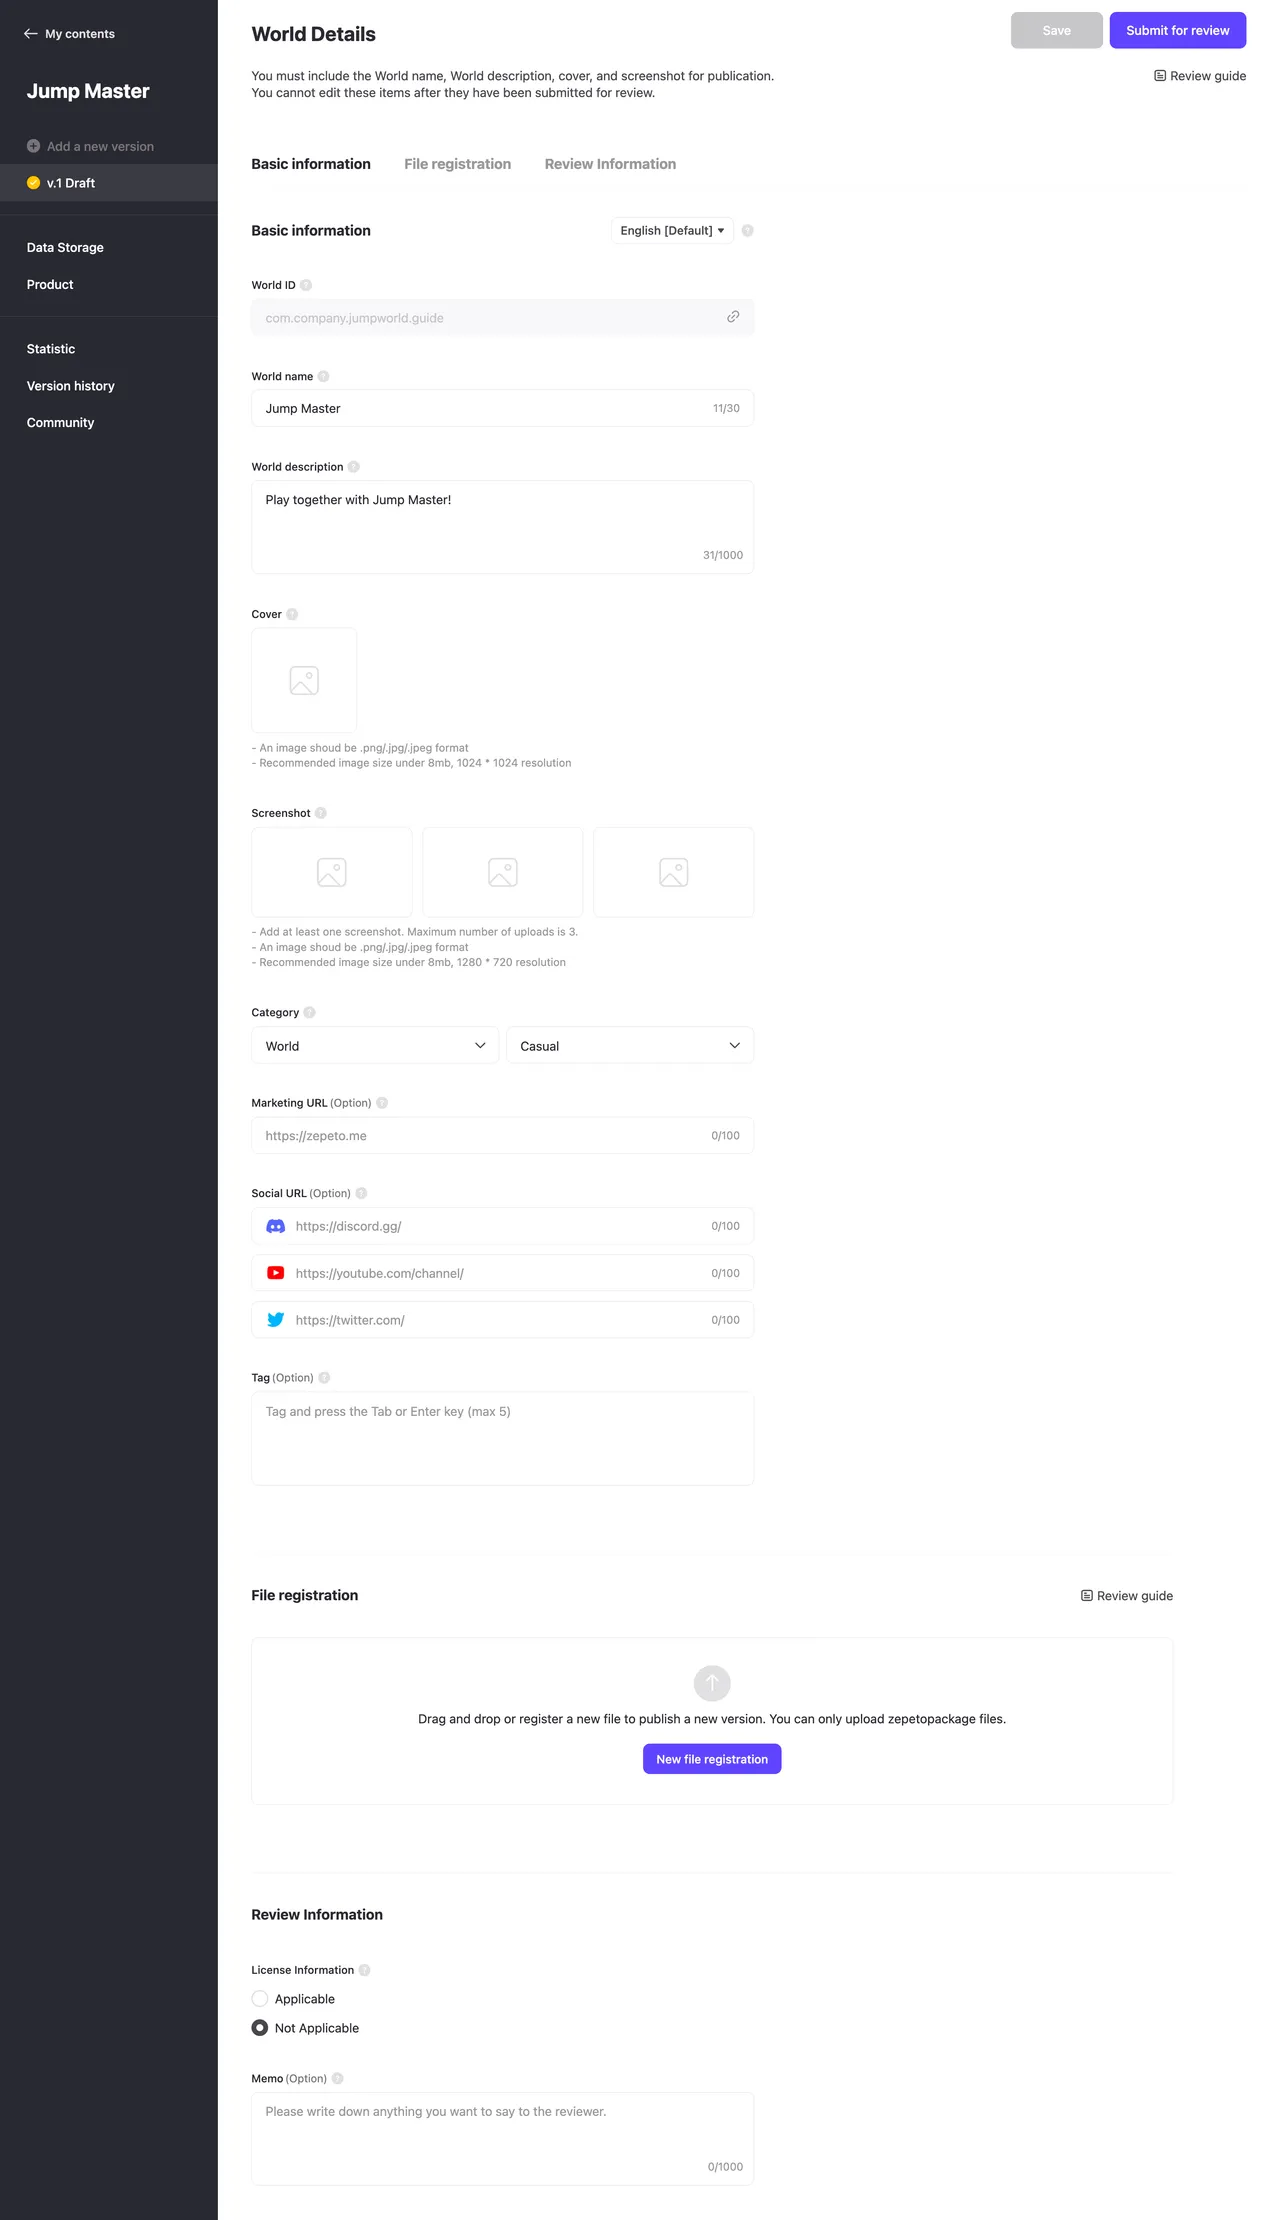
Task: Click the help icon beside World description
Action: coord(354,467)
